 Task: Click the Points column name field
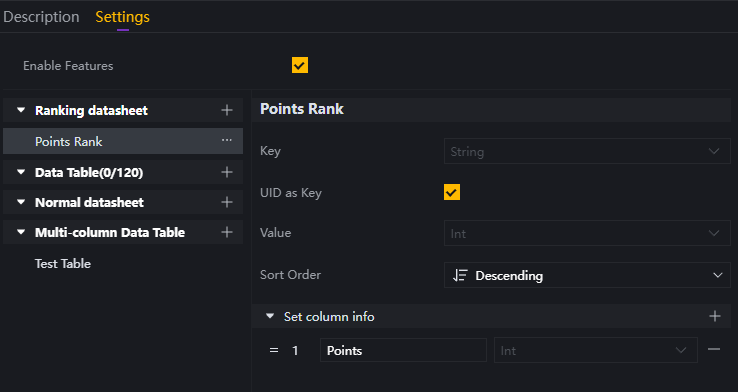(x=403, y=350)
